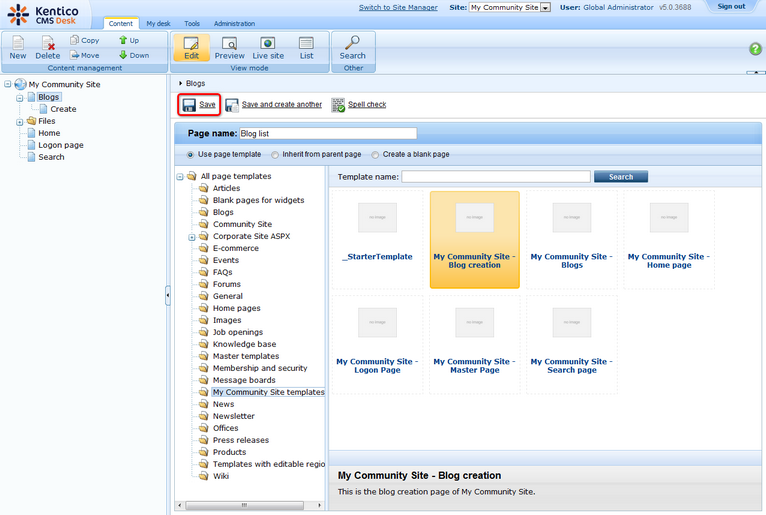Viewport: 766px width, 515px height.
Task: Switch to Live site view mode
Action: [268, 48]
